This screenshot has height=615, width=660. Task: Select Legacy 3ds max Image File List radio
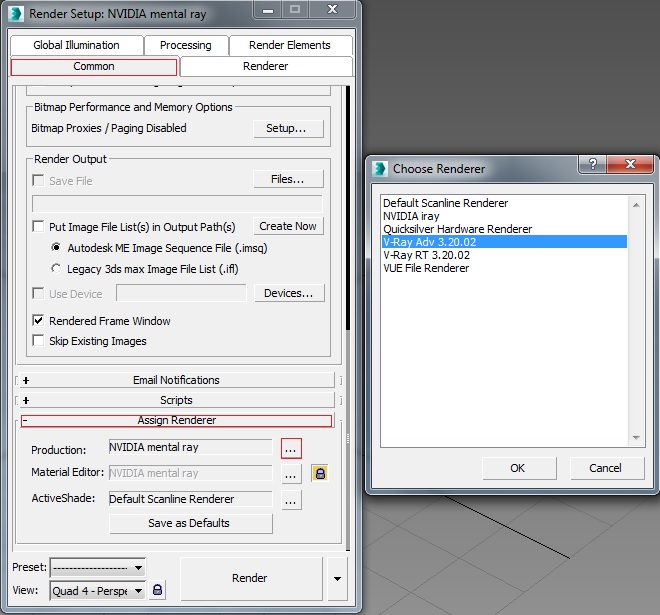(56, 268)
